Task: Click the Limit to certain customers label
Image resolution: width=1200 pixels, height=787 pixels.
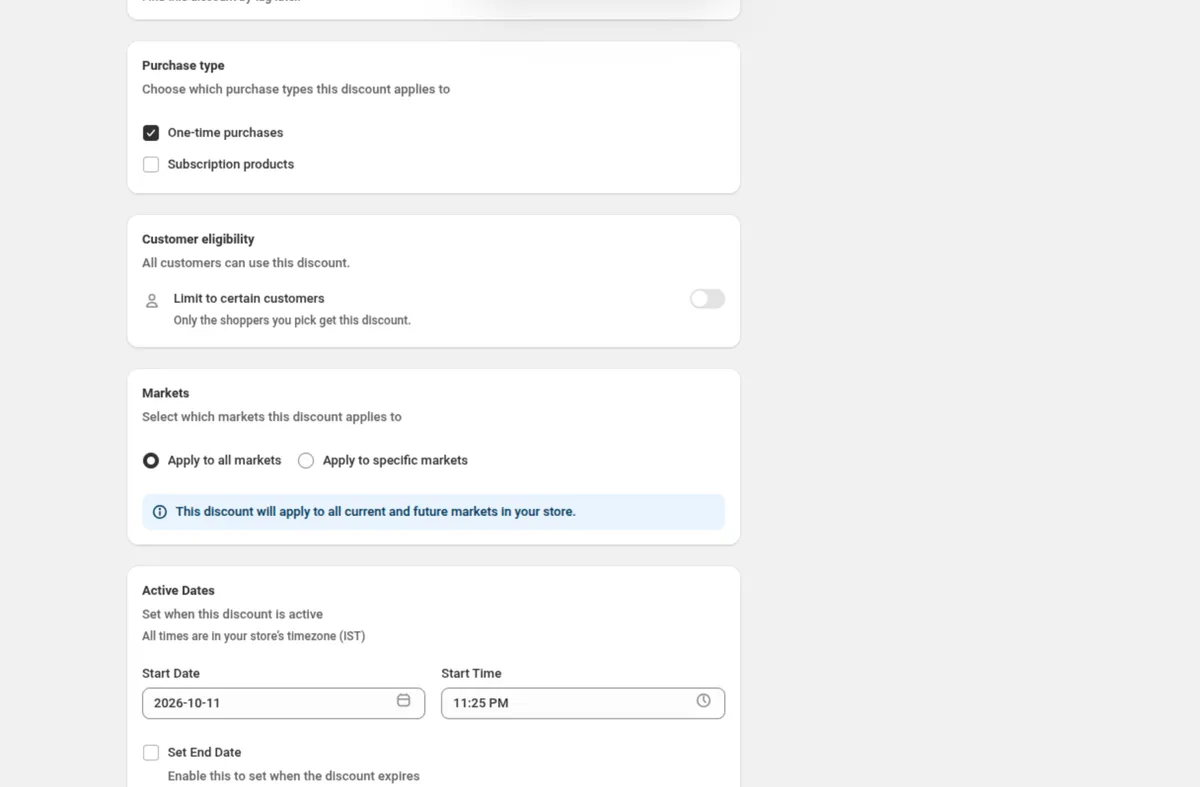Action: (x=249, y=299)
